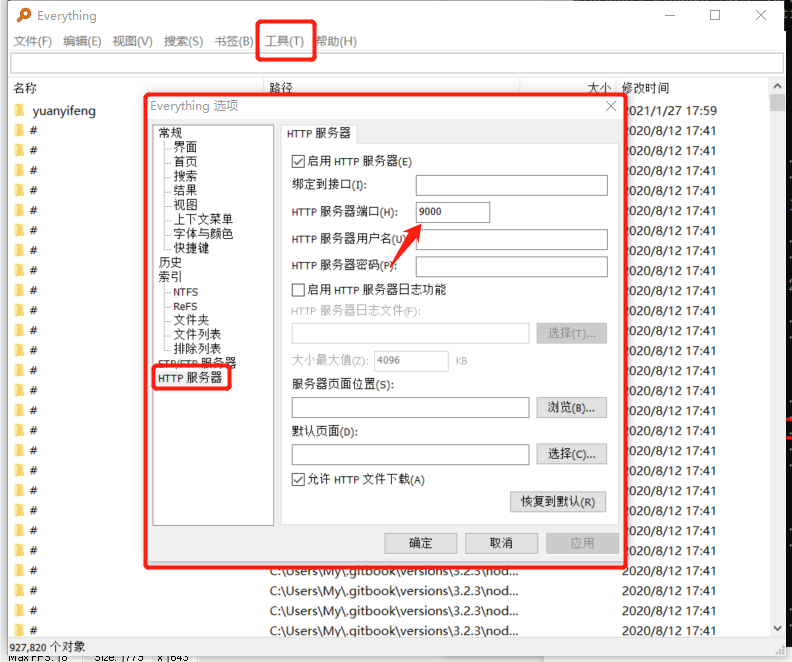Click the yuanyifeng folder icon
This screenshot has height=662, width=792.
tap(19, 111)
